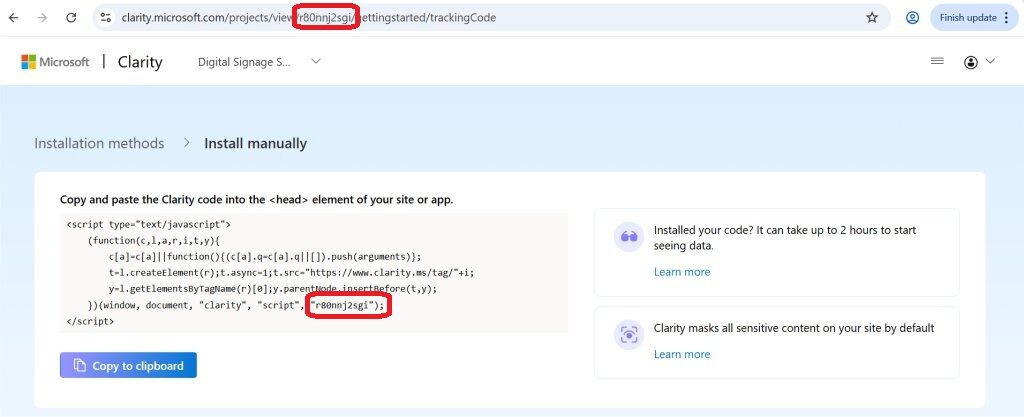Viewport: 1024px width, 417px height.
Task: Open the Chrome profile icon
Action: pyautogui.click(x=912, y=17)
